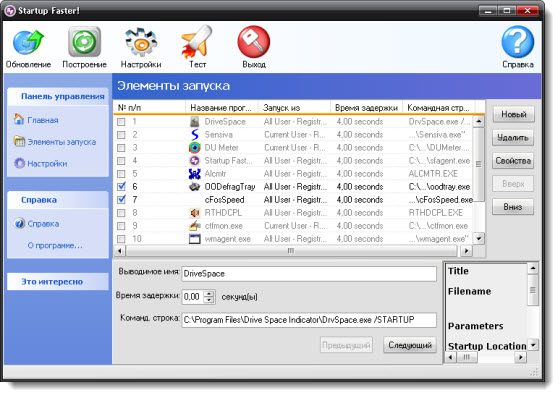
Task: Click the Sensiva program icon in row 2
Action: [194, 135]
